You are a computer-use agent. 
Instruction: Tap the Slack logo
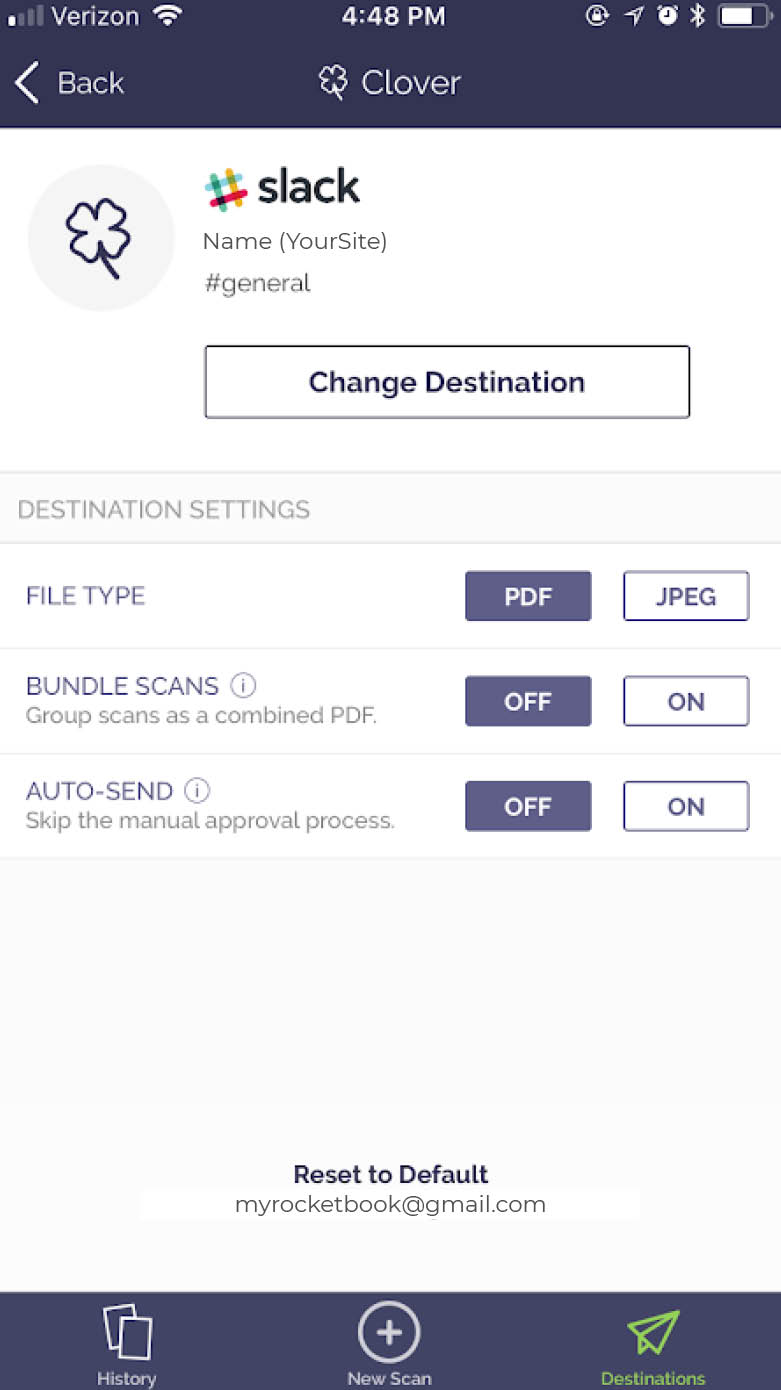tap(226, 189)
